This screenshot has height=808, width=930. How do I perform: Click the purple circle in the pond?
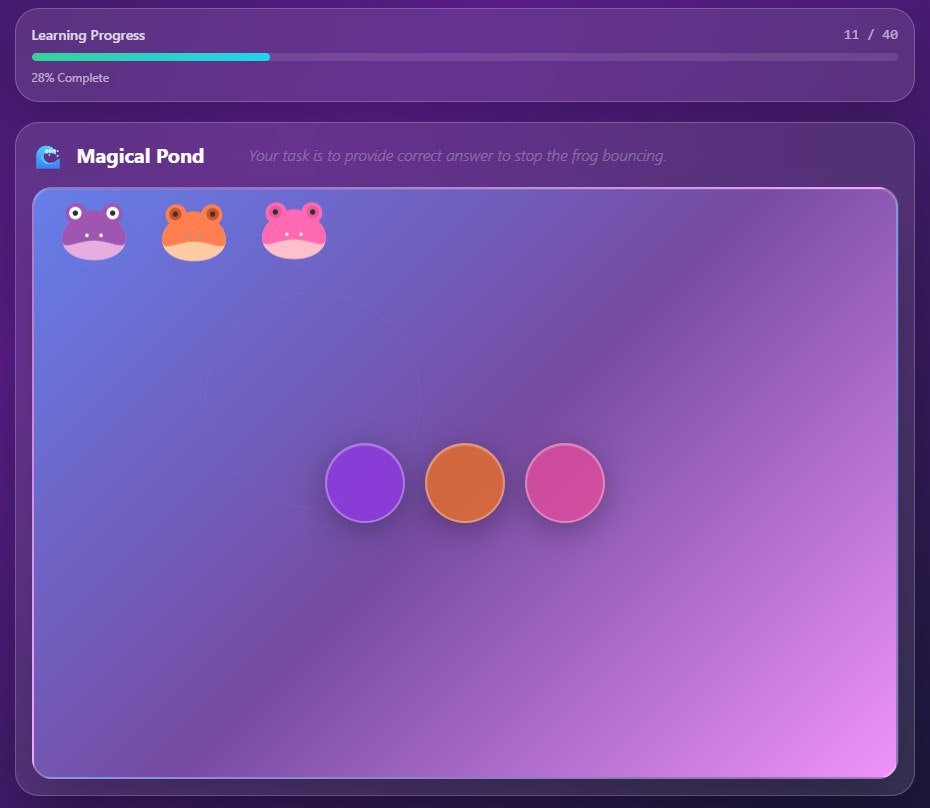click(365, 483)
